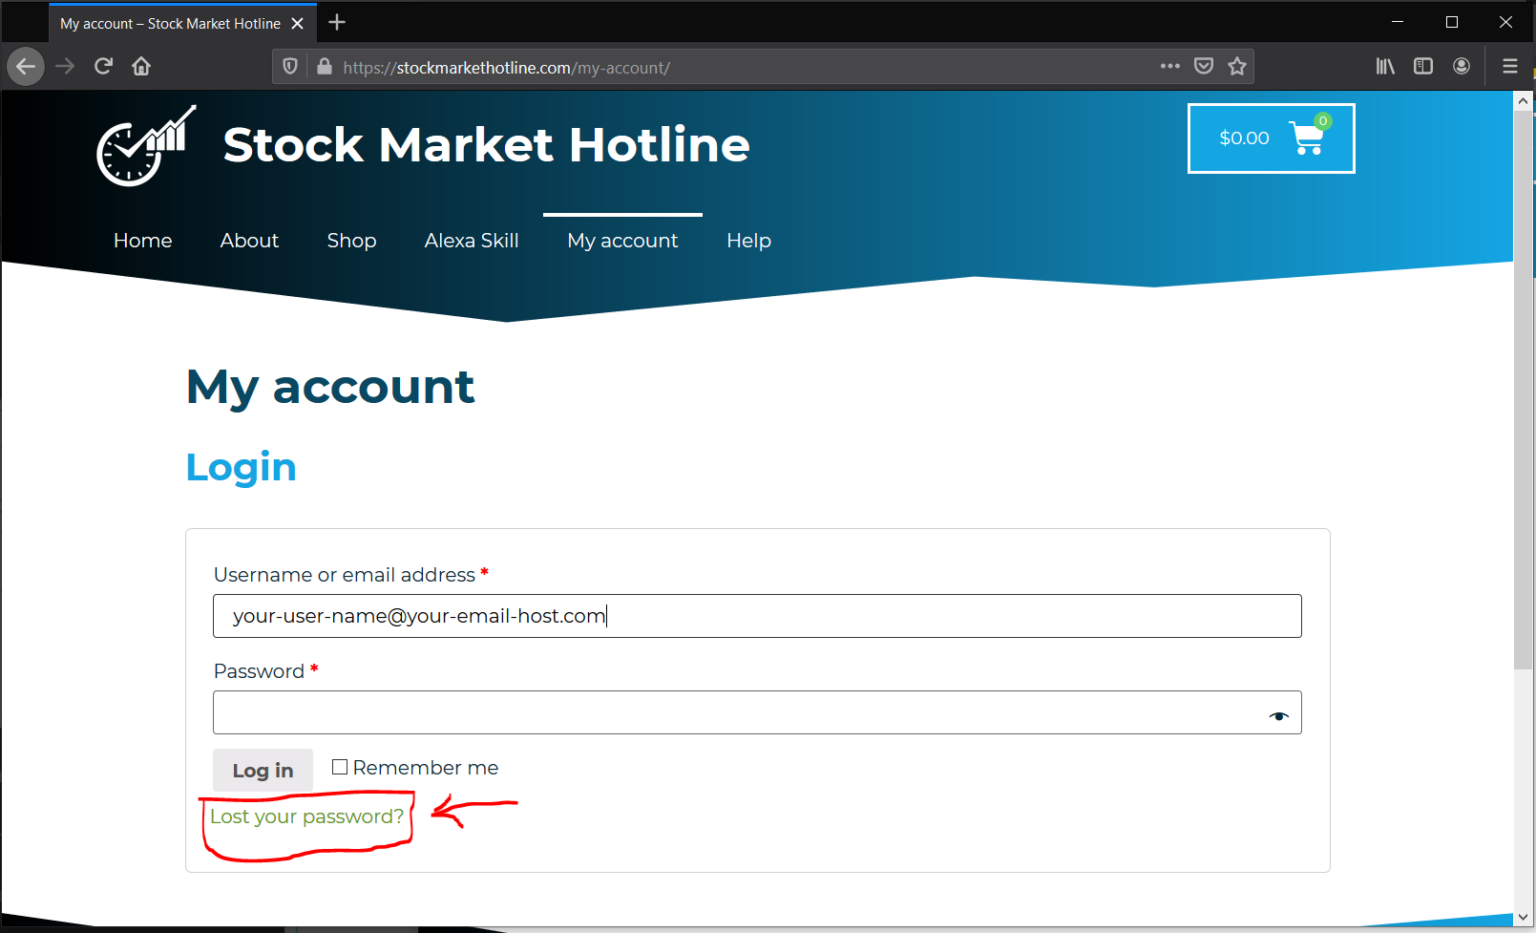Image resolution: width=1536 pixels, height=933 pixels.
Task: Open the page actions ellipsis menu
Action: point(1170,66)
